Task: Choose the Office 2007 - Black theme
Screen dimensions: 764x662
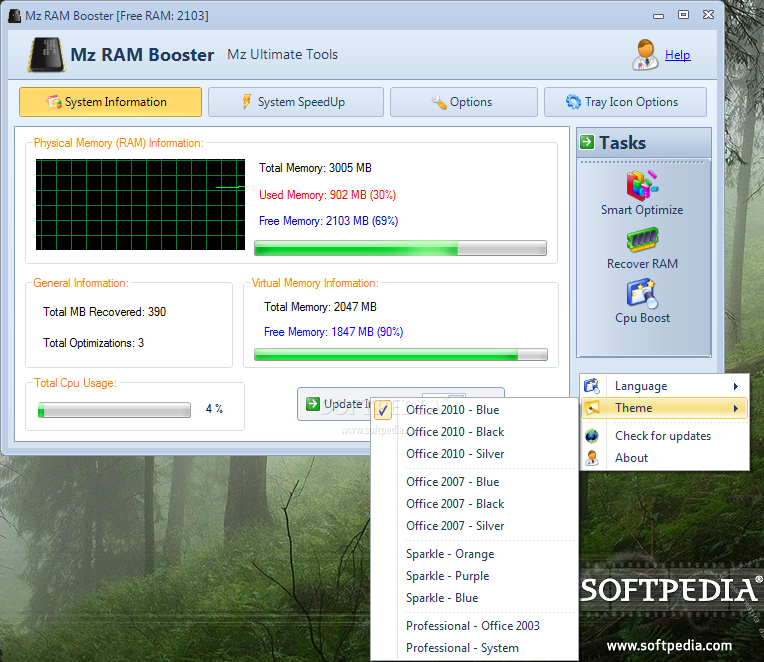Action: [474, 504]
